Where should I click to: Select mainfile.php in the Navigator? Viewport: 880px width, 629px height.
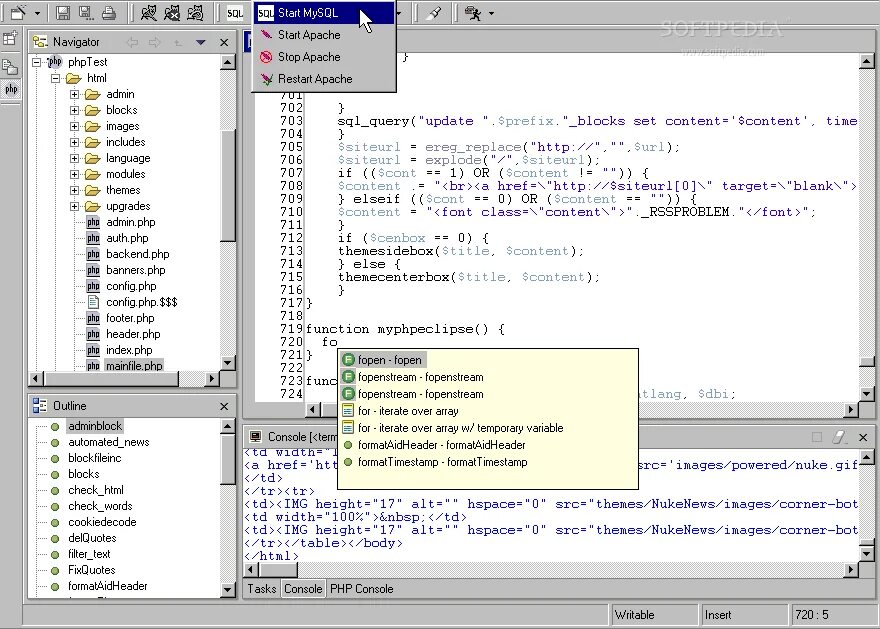click(x=134, y=366)
